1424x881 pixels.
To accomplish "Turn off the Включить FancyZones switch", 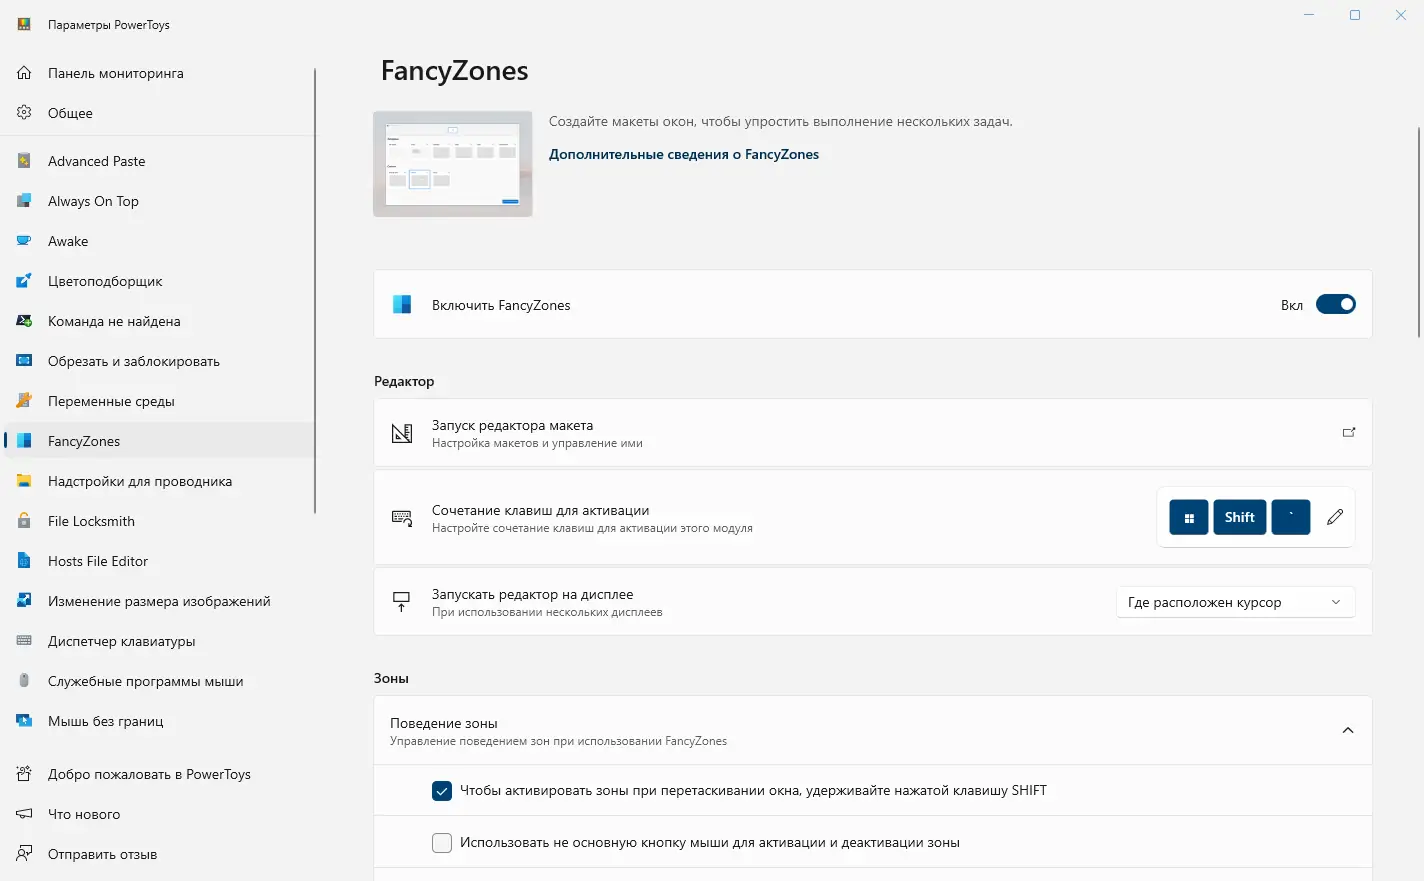I will coord(1335,305).
